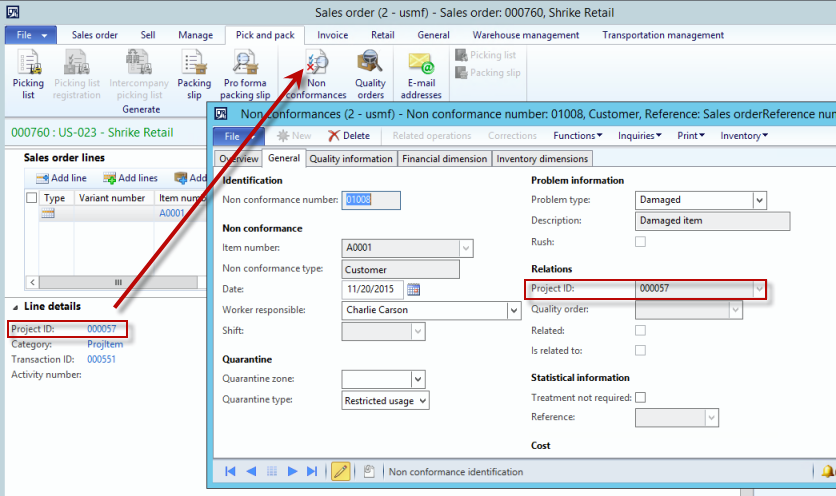Switch to grid view icon
Viewport: 836px width, 496px height.
tap(272, 471)
